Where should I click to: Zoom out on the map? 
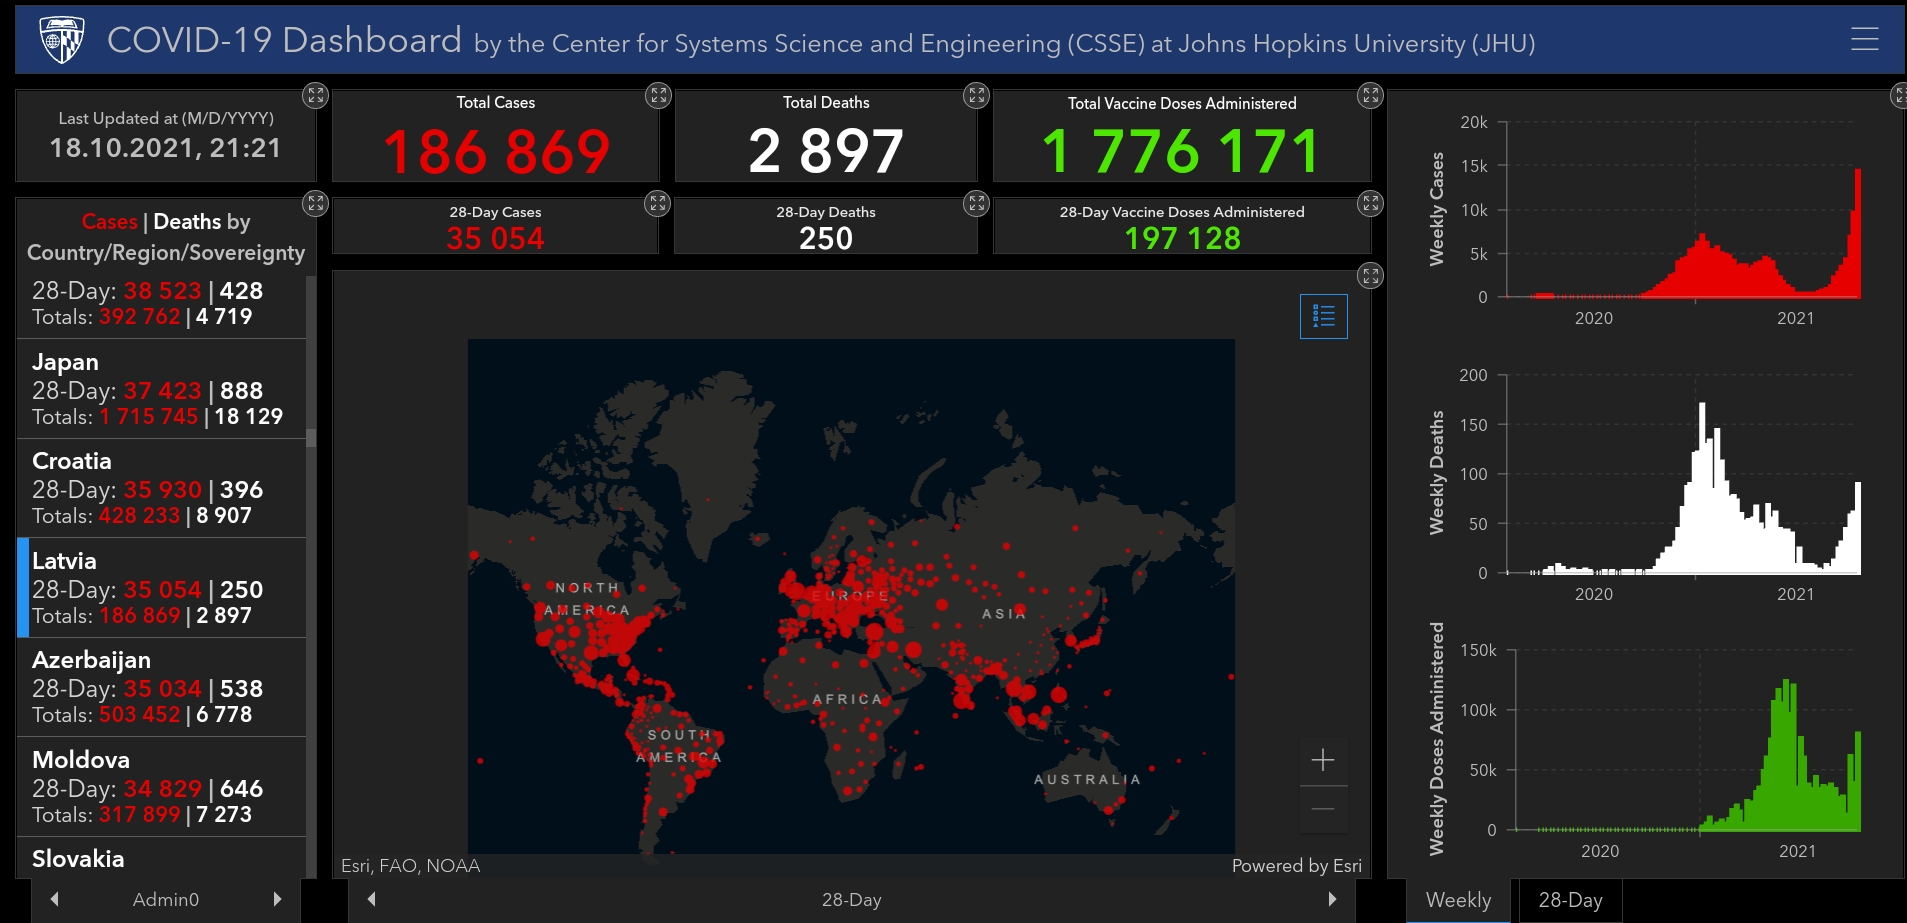click(x=1323, y=810)
